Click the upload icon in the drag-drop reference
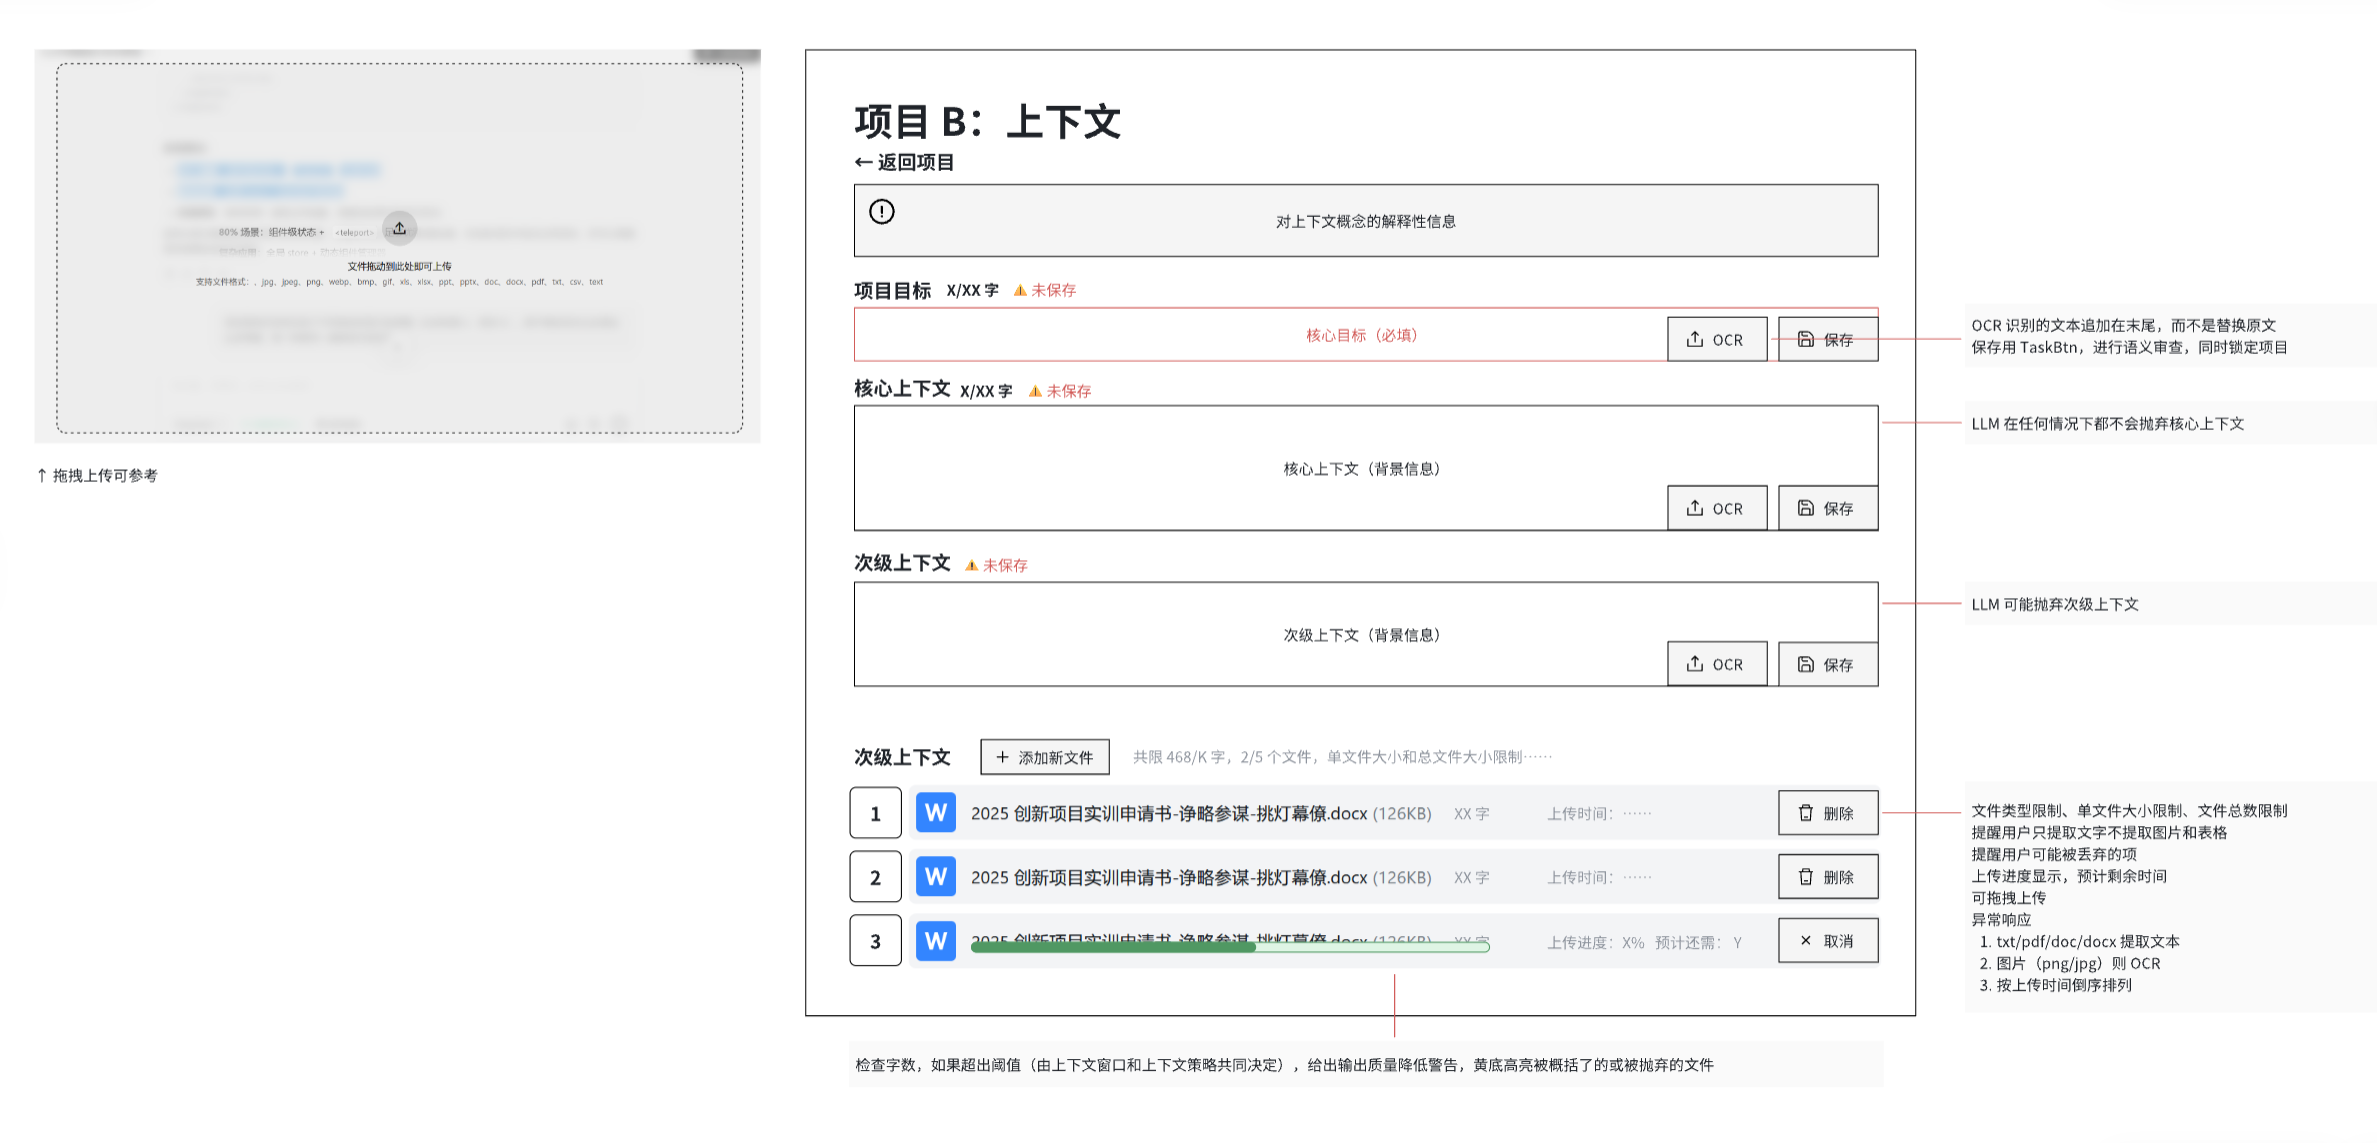 tap(399, 228)
